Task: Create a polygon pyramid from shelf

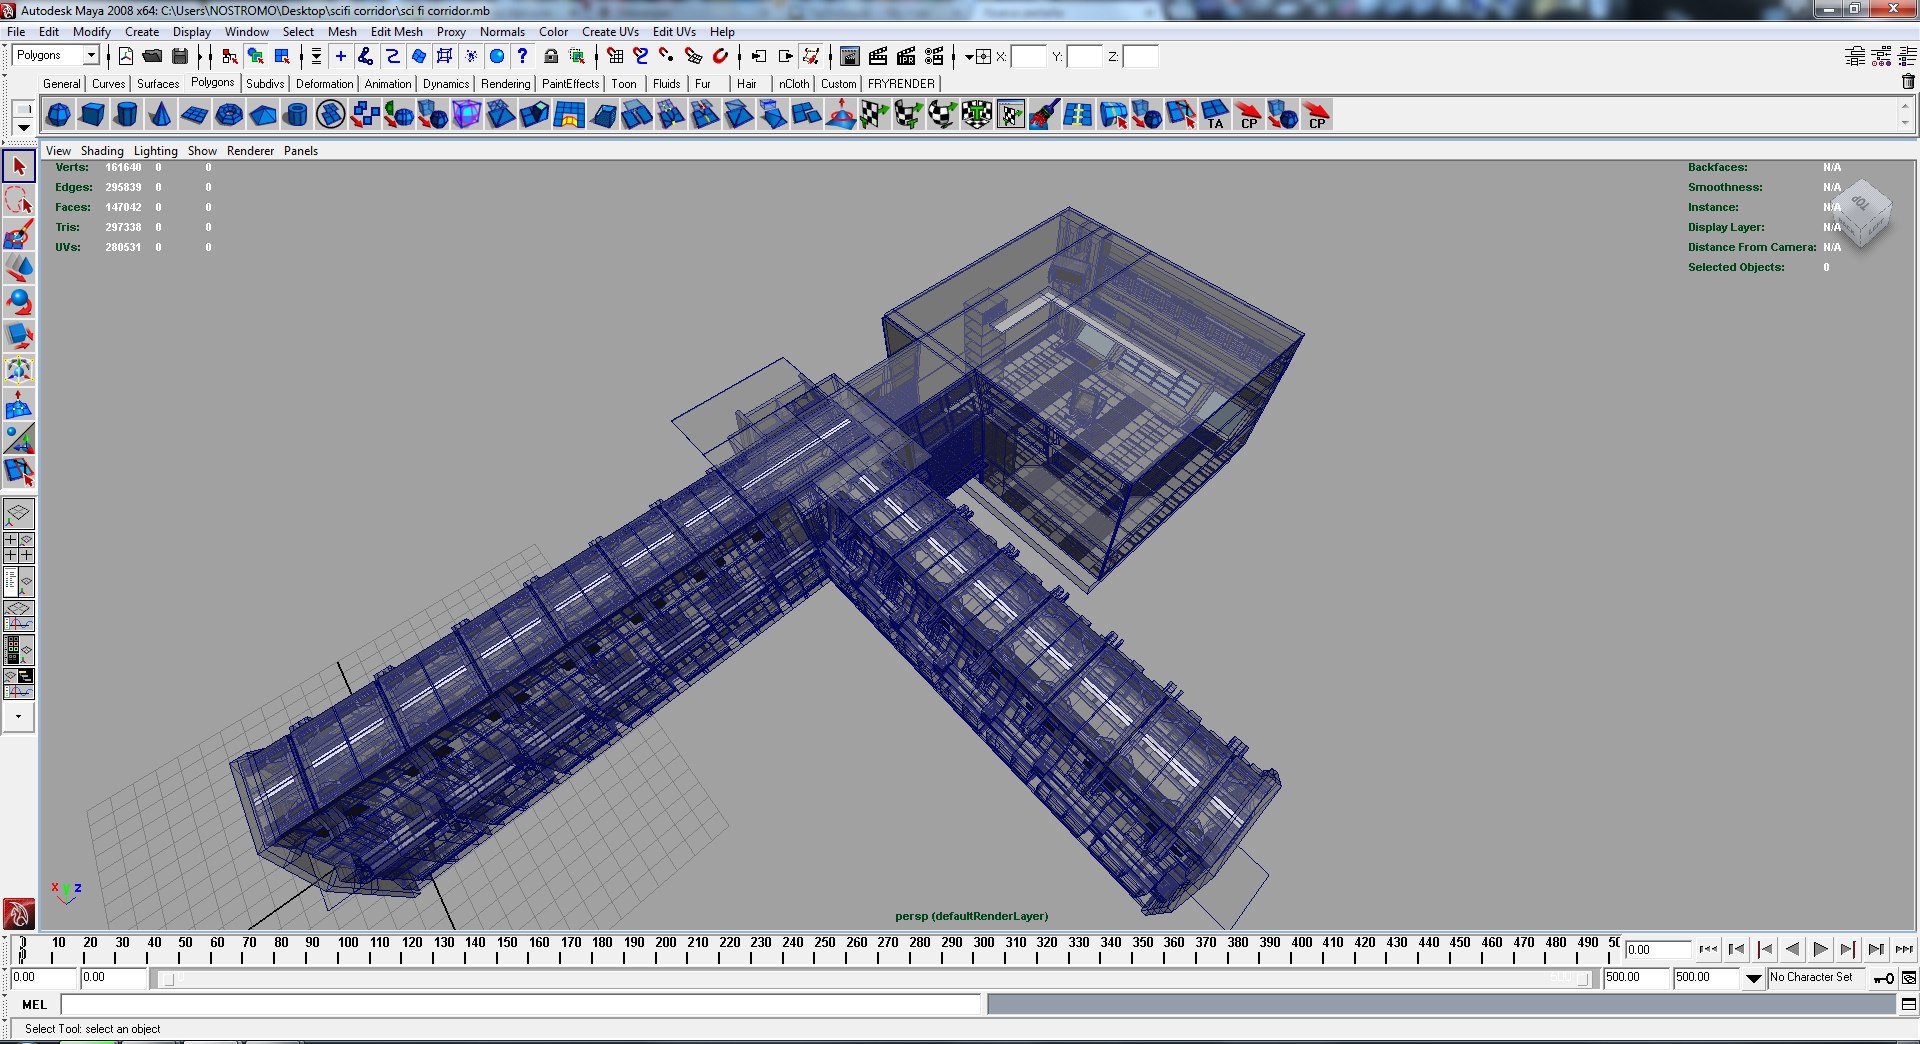Action: point(263,115)
